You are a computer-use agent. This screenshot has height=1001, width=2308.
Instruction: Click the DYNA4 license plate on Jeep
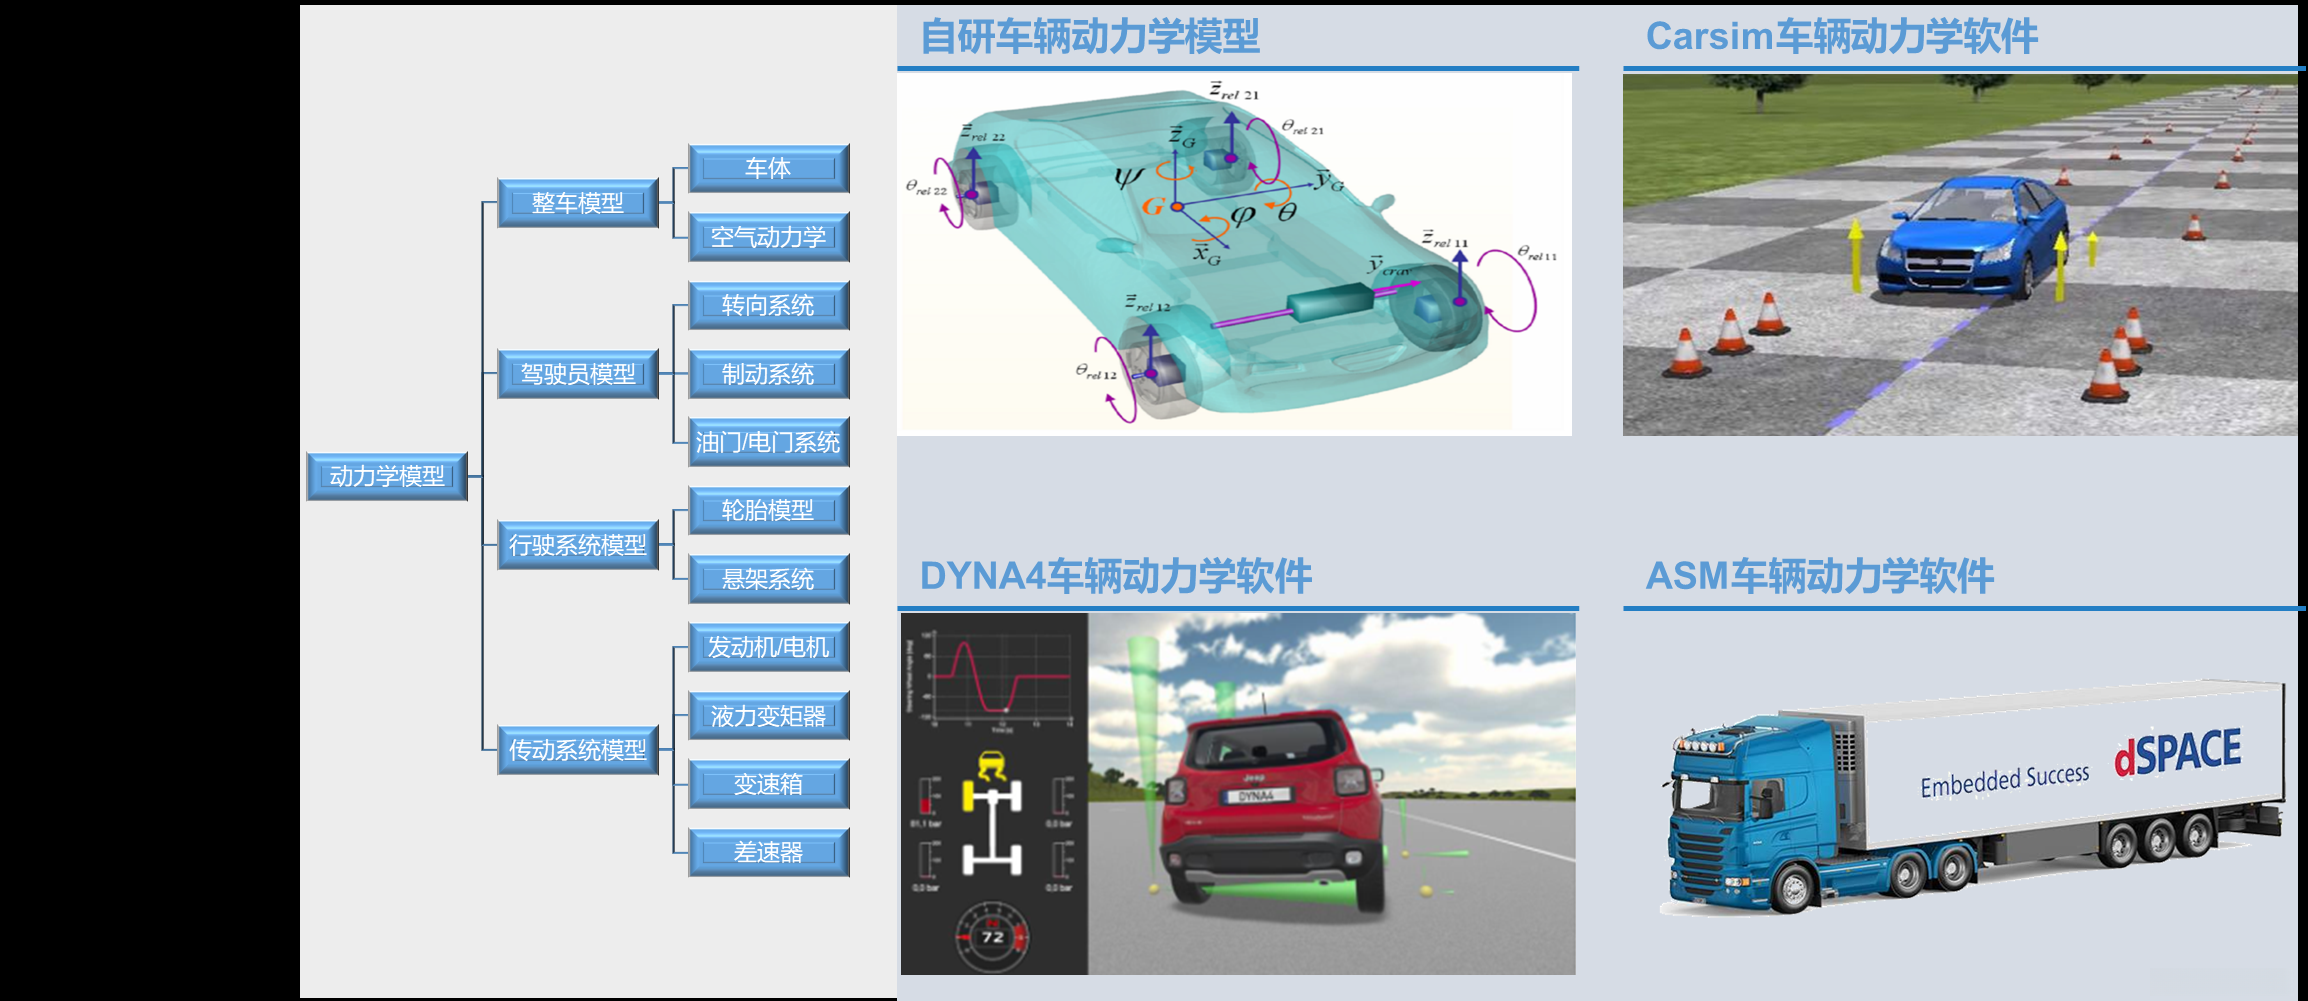(1256, 796)
